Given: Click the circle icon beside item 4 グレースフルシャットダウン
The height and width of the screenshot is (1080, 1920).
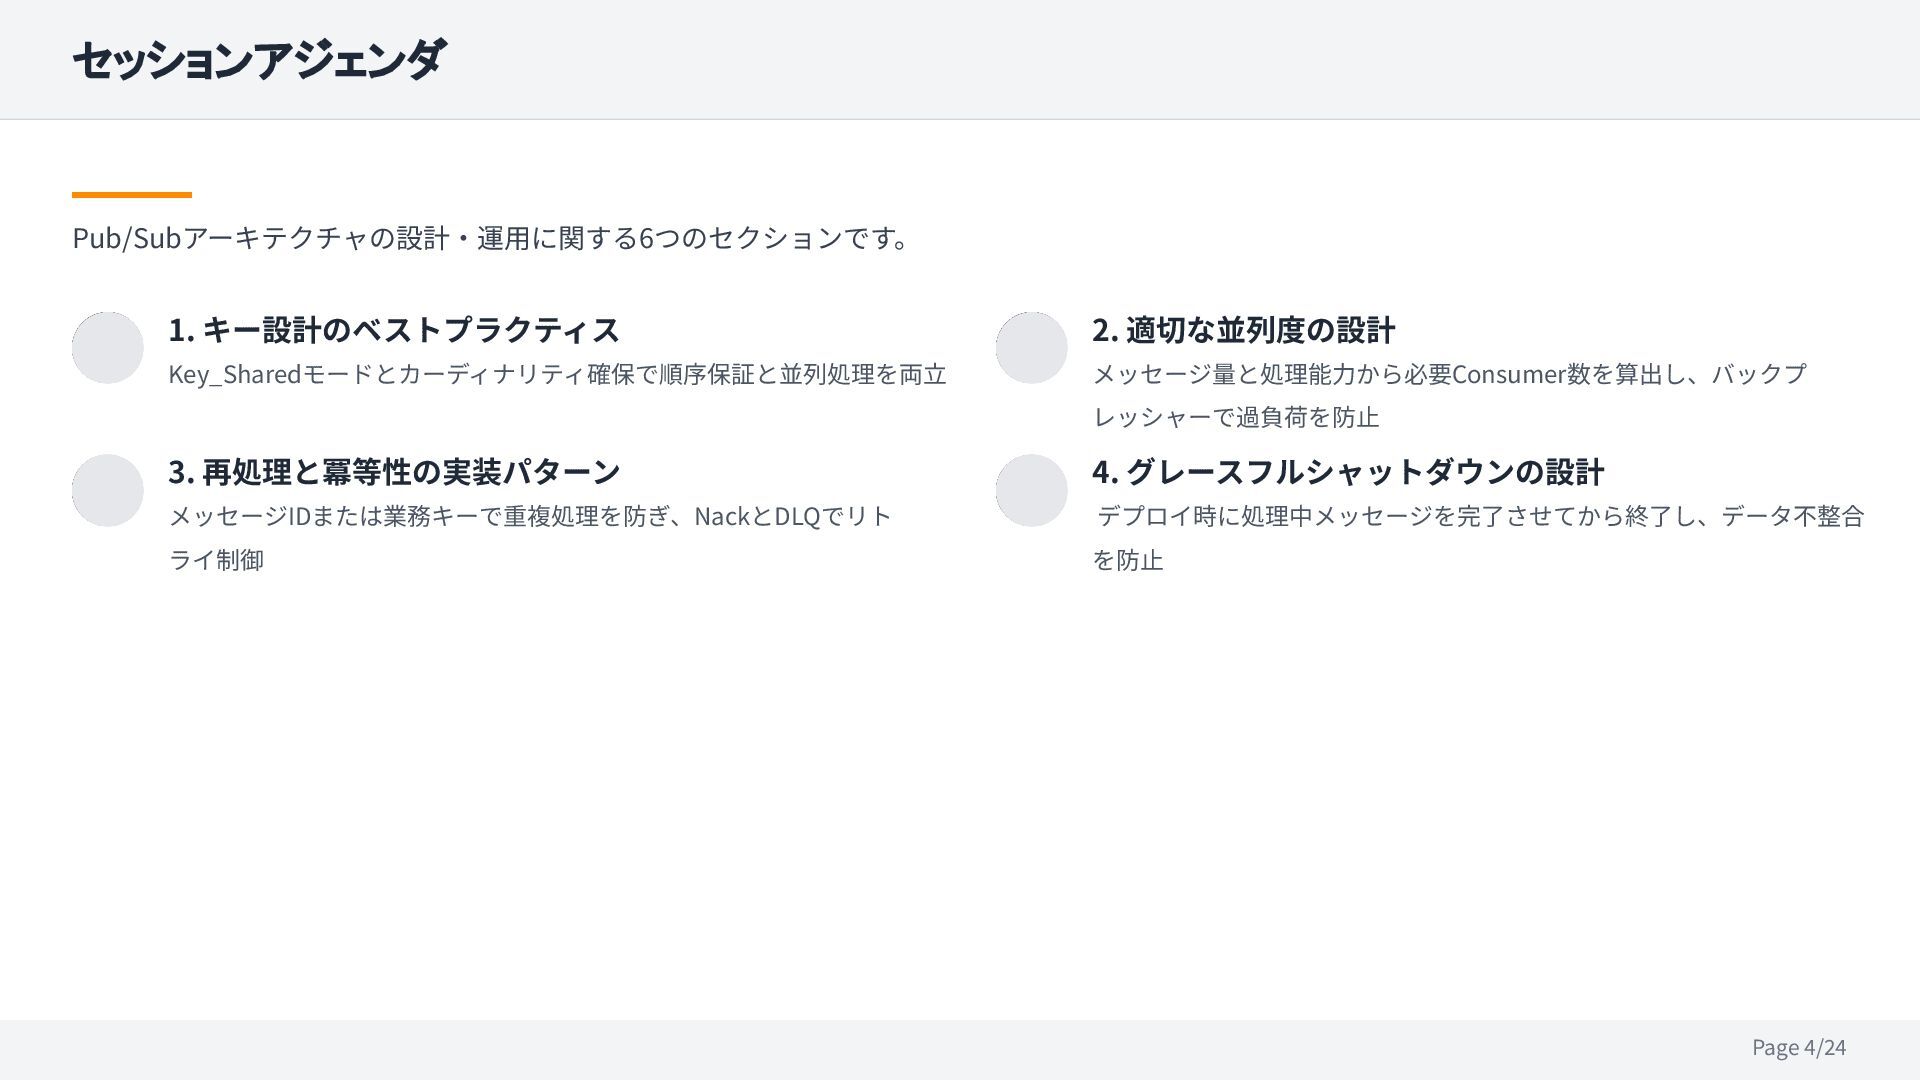Looking at the screenshot, I should tap(1031, 490).
